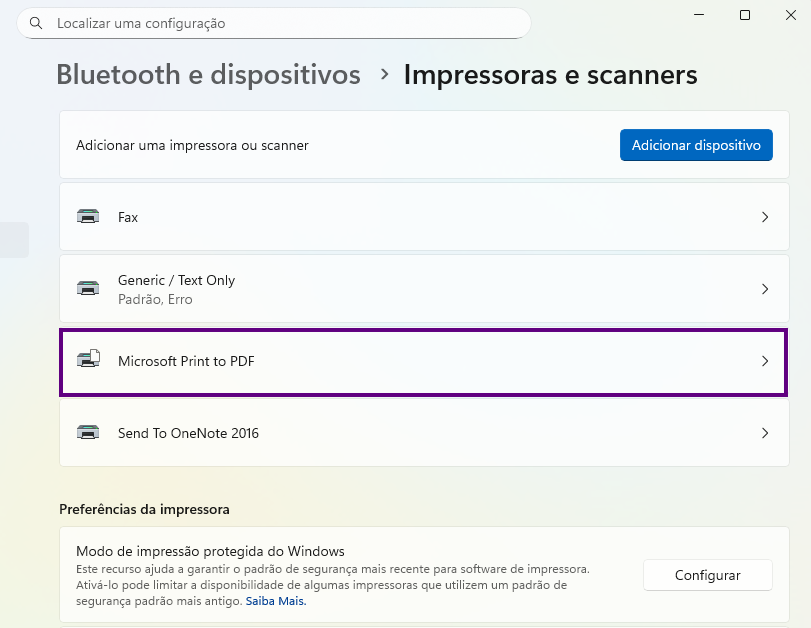The width and height of the screenshot is (811, 628).
Task: Click the search magnifier icon
Action: (36, 23)
